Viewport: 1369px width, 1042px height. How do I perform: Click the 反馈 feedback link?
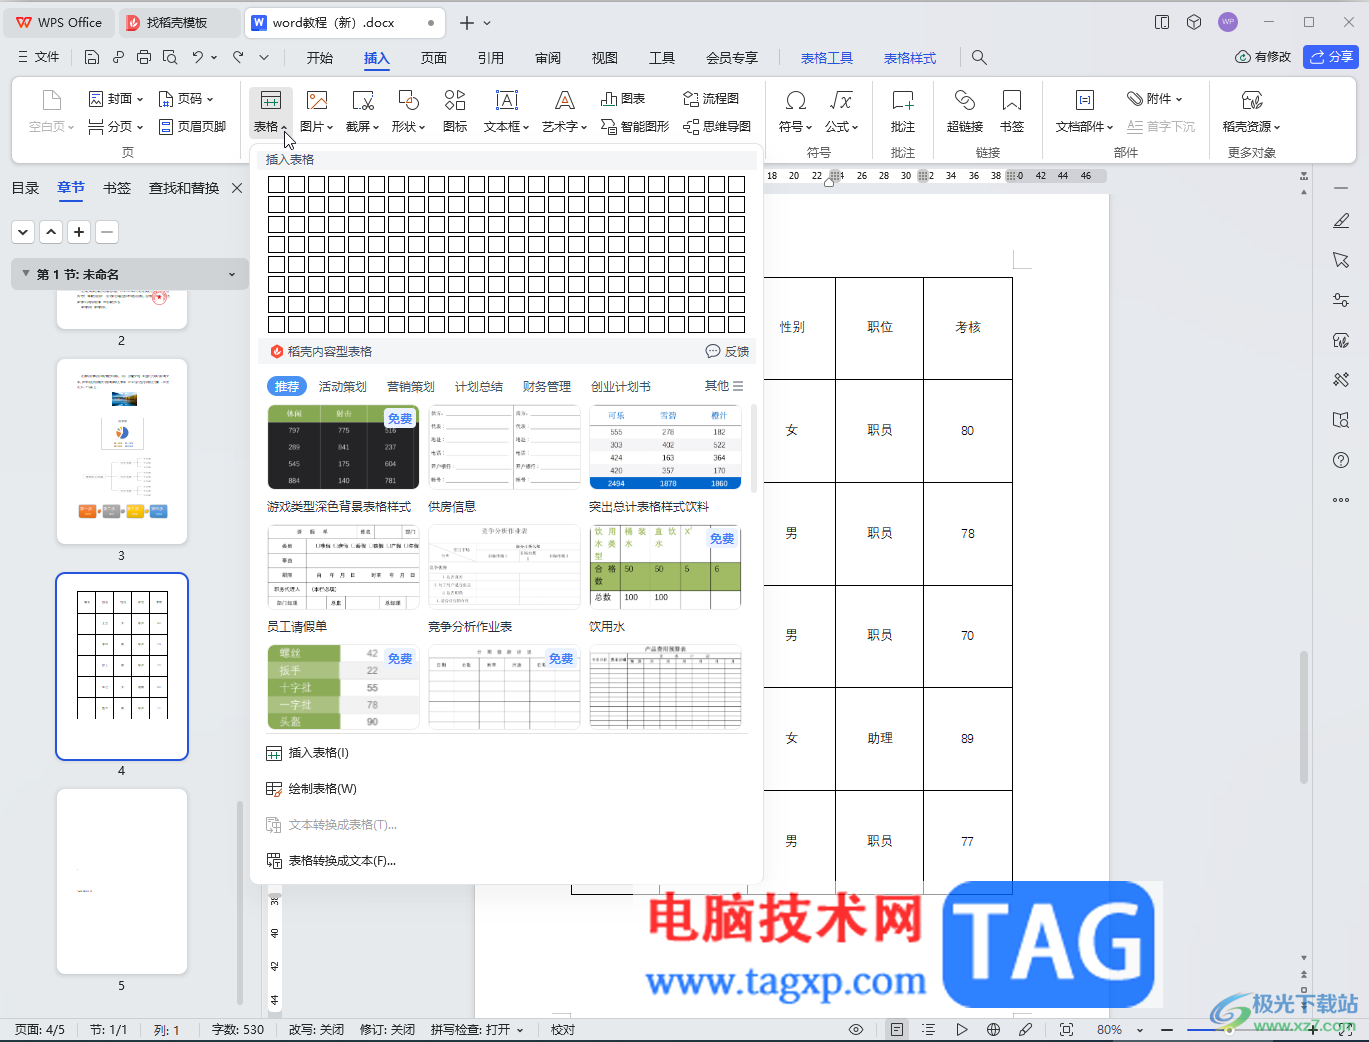[x=727, y=351]
